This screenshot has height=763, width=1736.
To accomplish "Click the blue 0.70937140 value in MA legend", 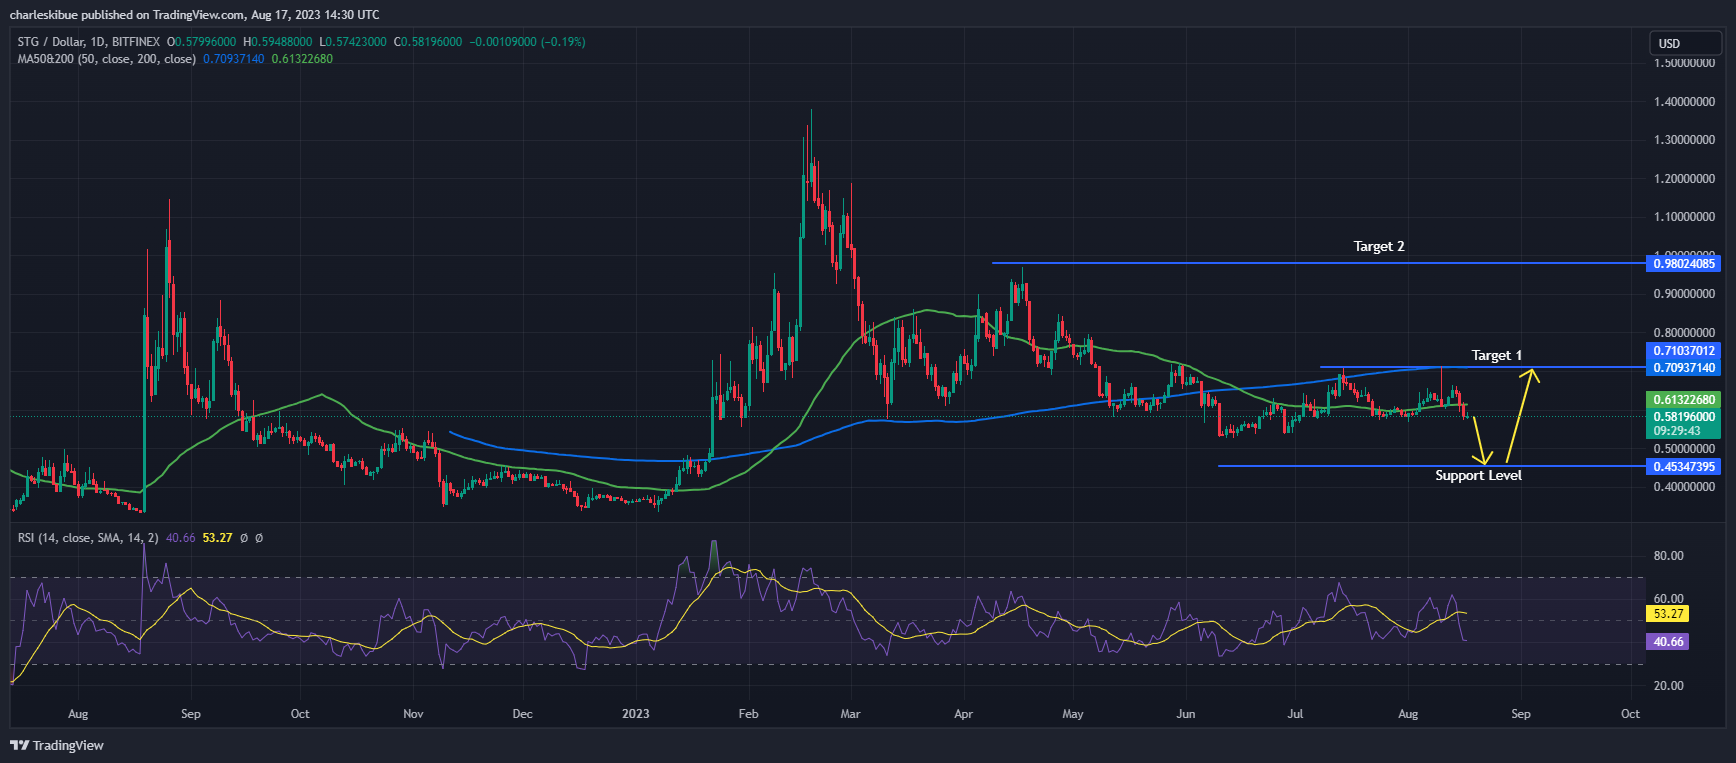I will (x=234, y=59).
